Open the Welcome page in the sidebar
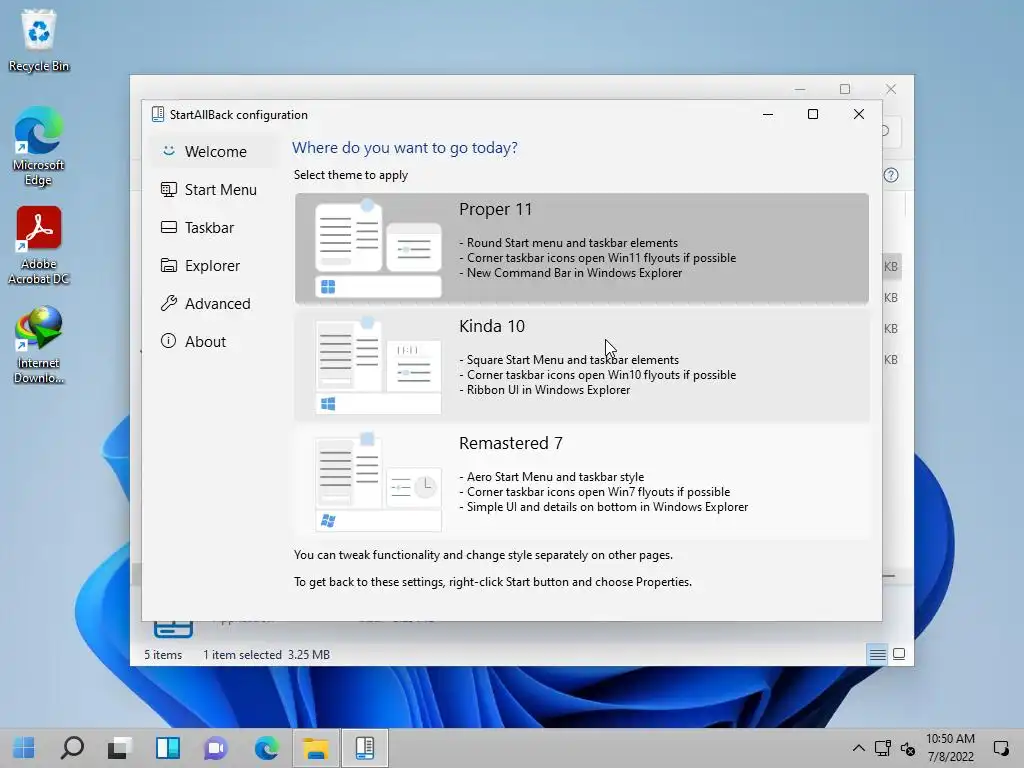The width and height of the screenshot is (1024, 768). (215, 152)
